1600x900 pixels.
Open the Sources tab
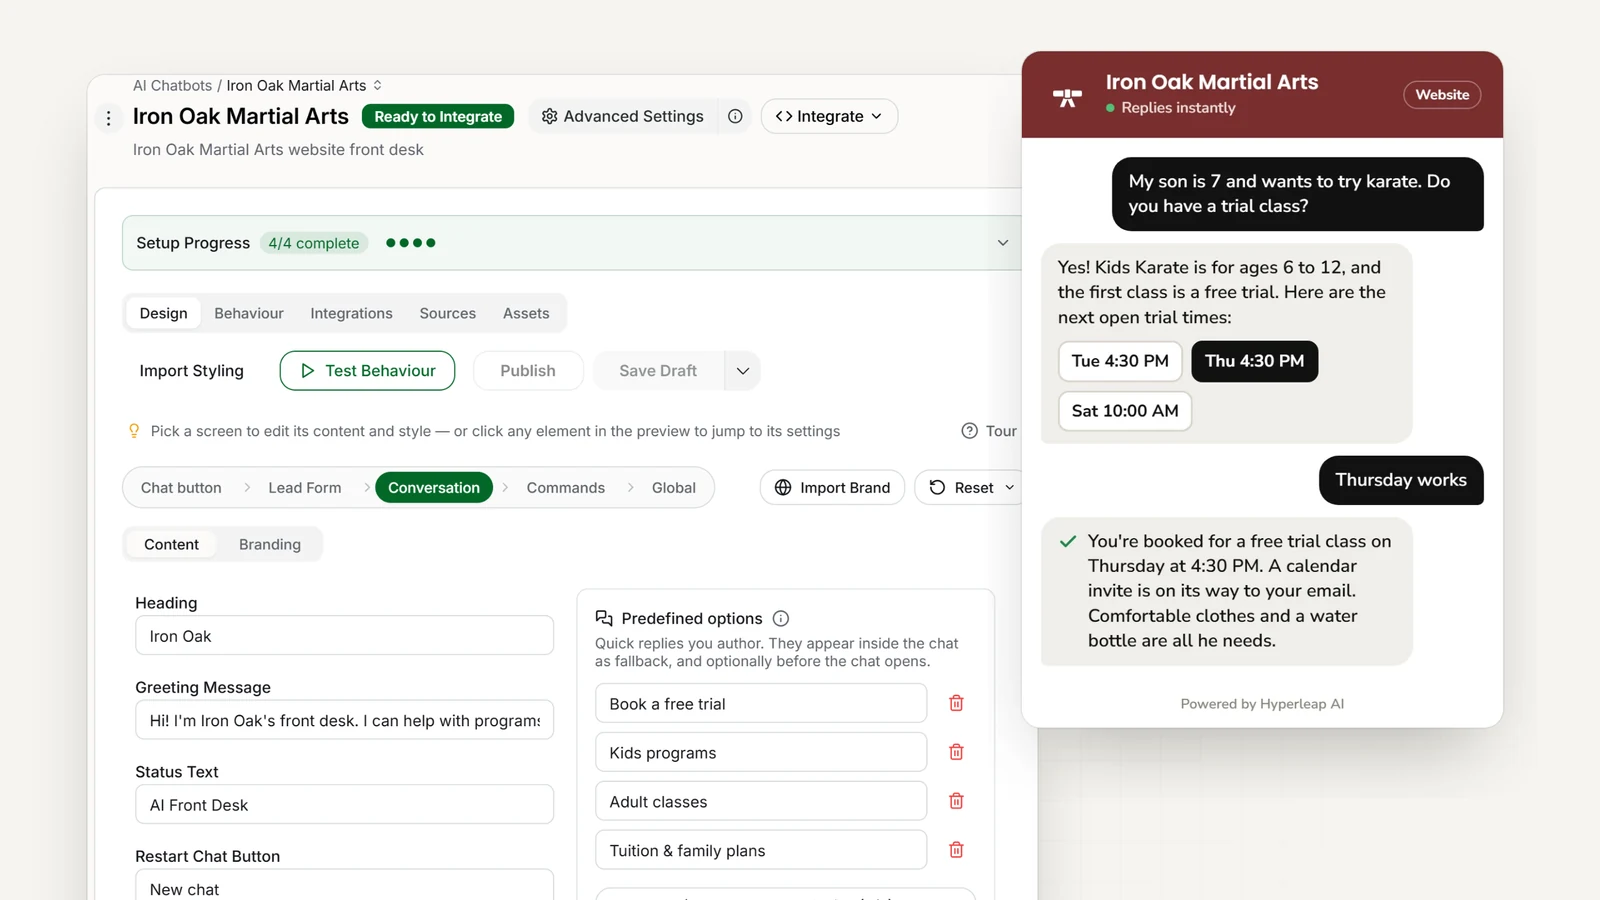coord(447,313)
